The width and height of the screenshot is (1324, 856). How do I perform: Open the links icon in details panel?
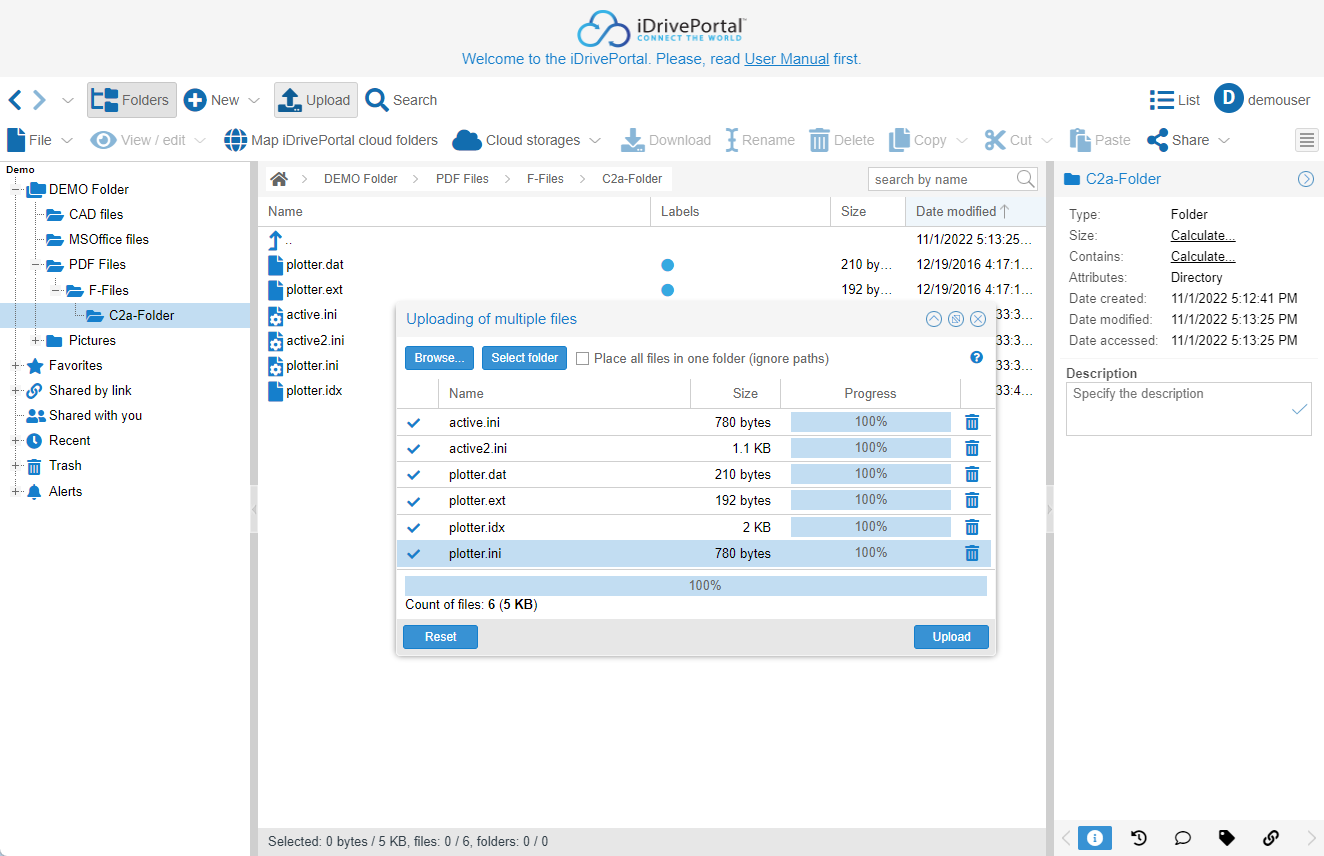coord(1271,838)
